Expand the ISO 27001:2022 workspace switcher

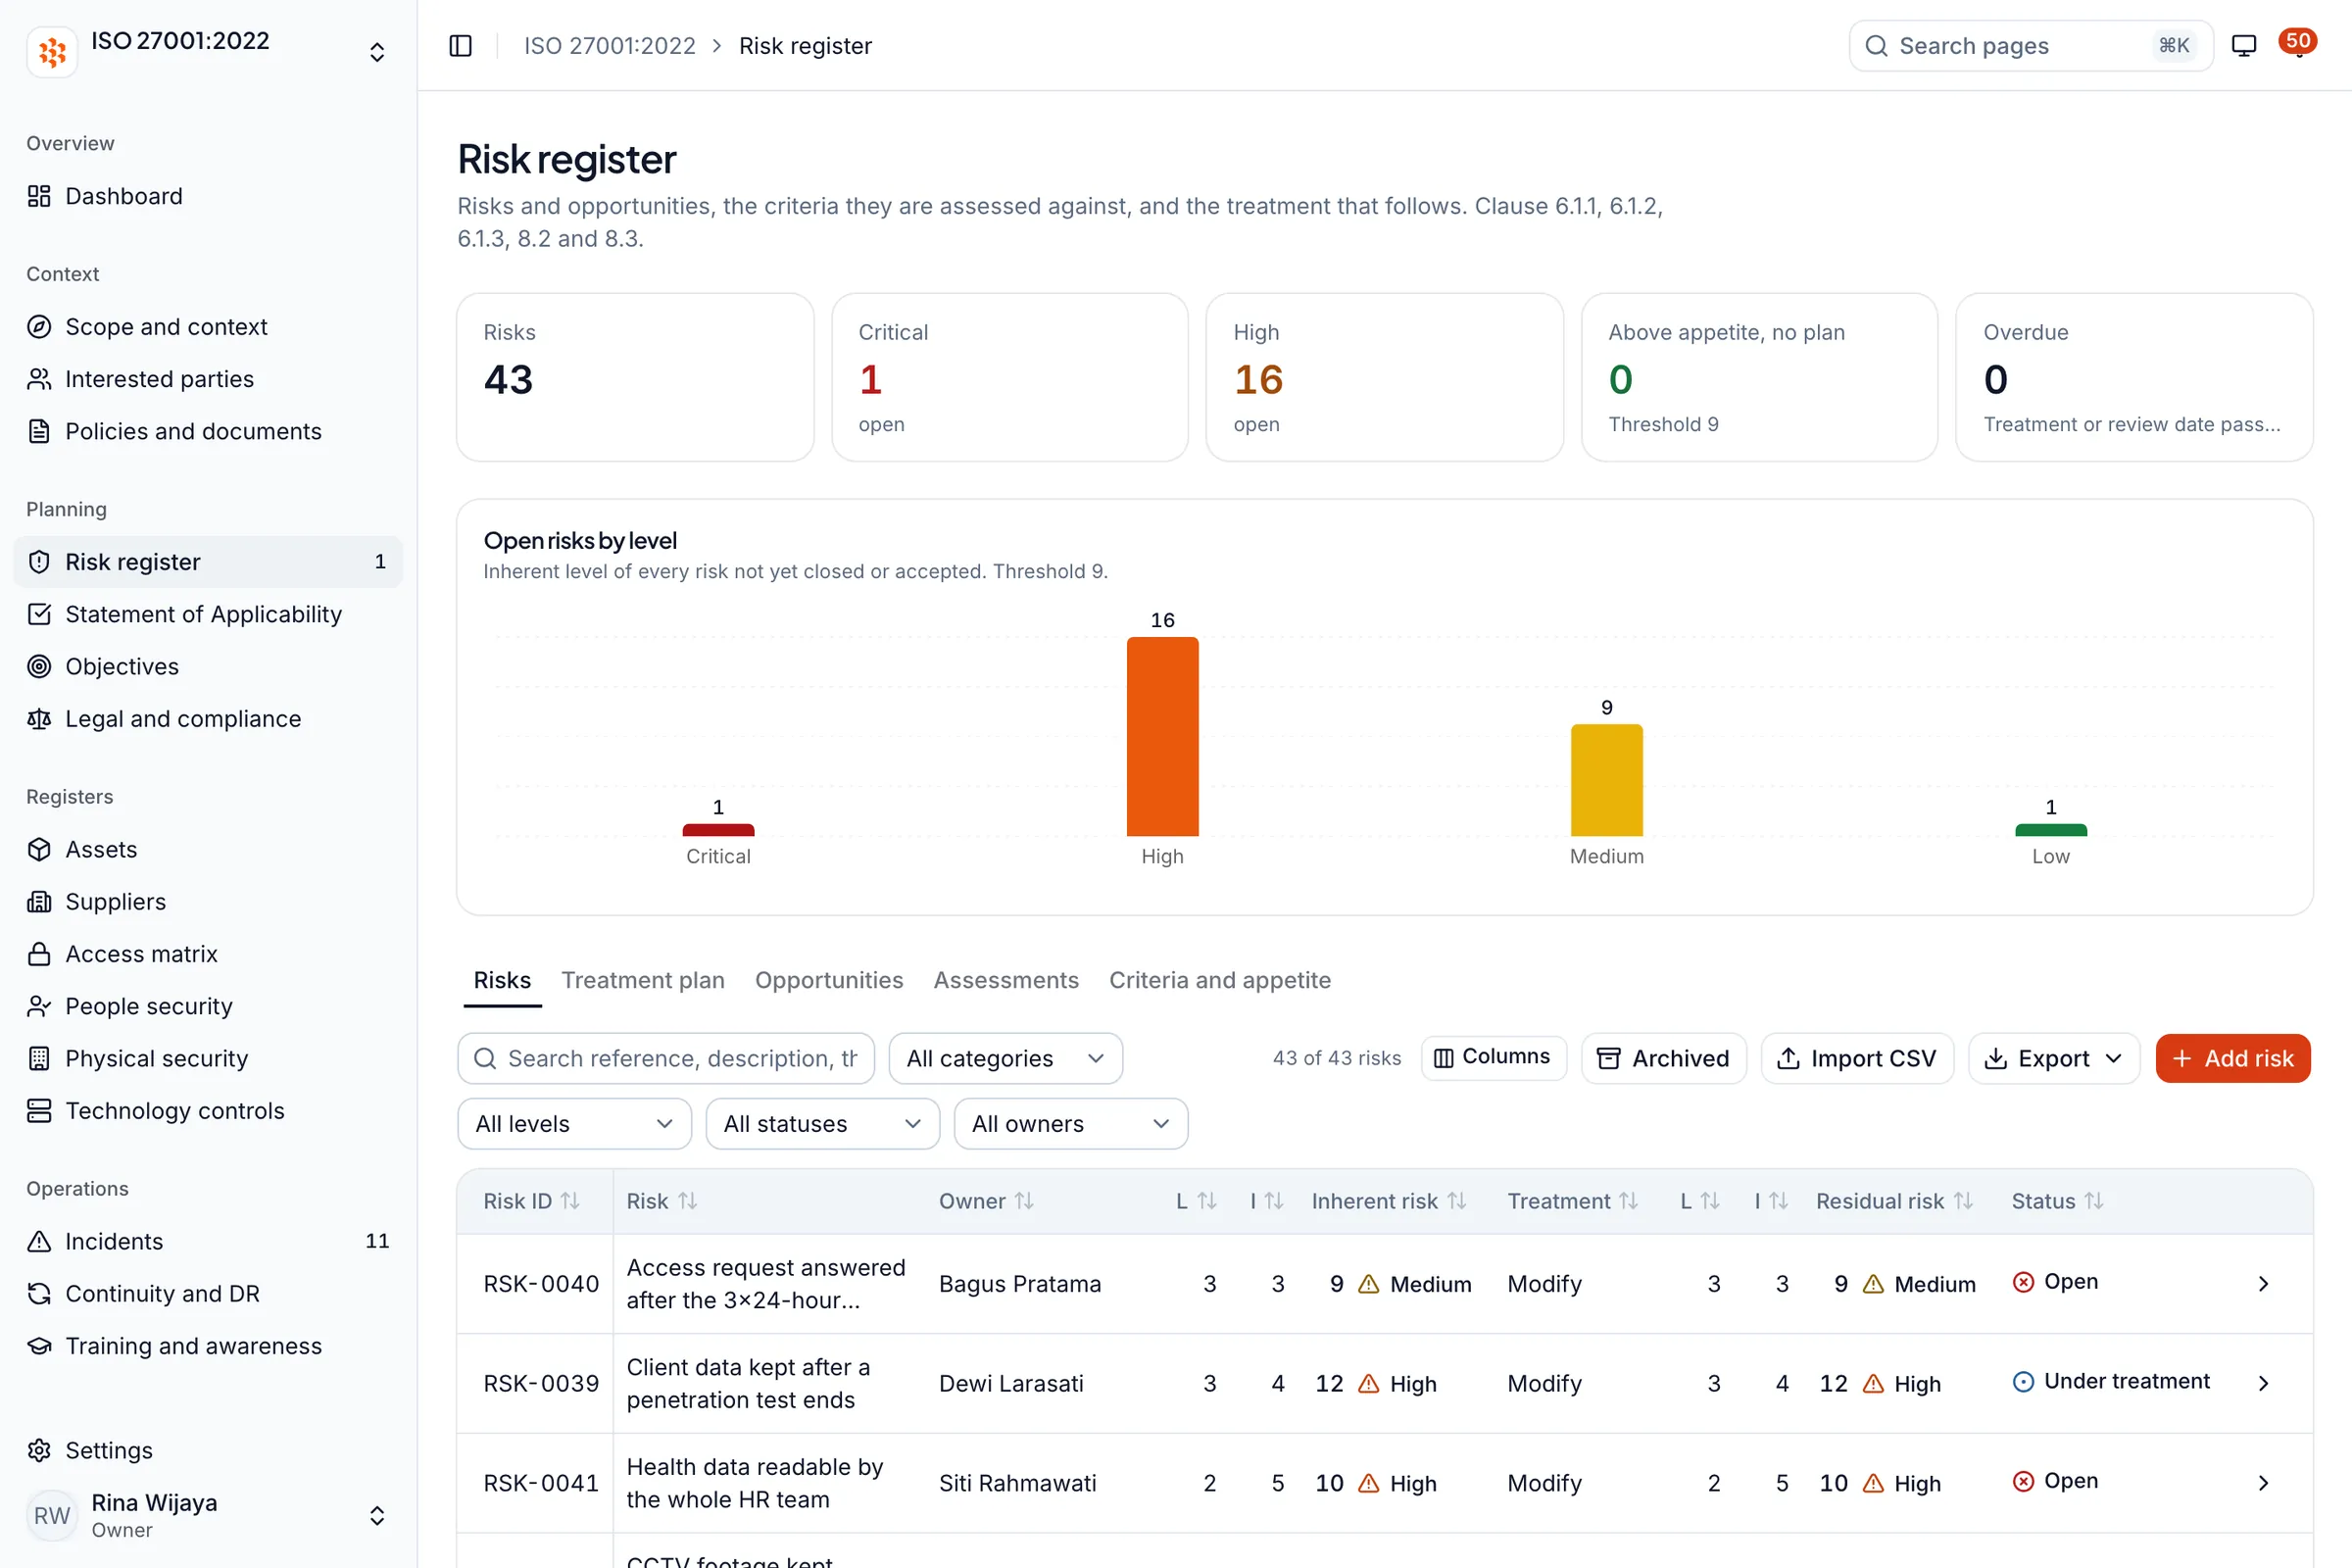[208, 52]
